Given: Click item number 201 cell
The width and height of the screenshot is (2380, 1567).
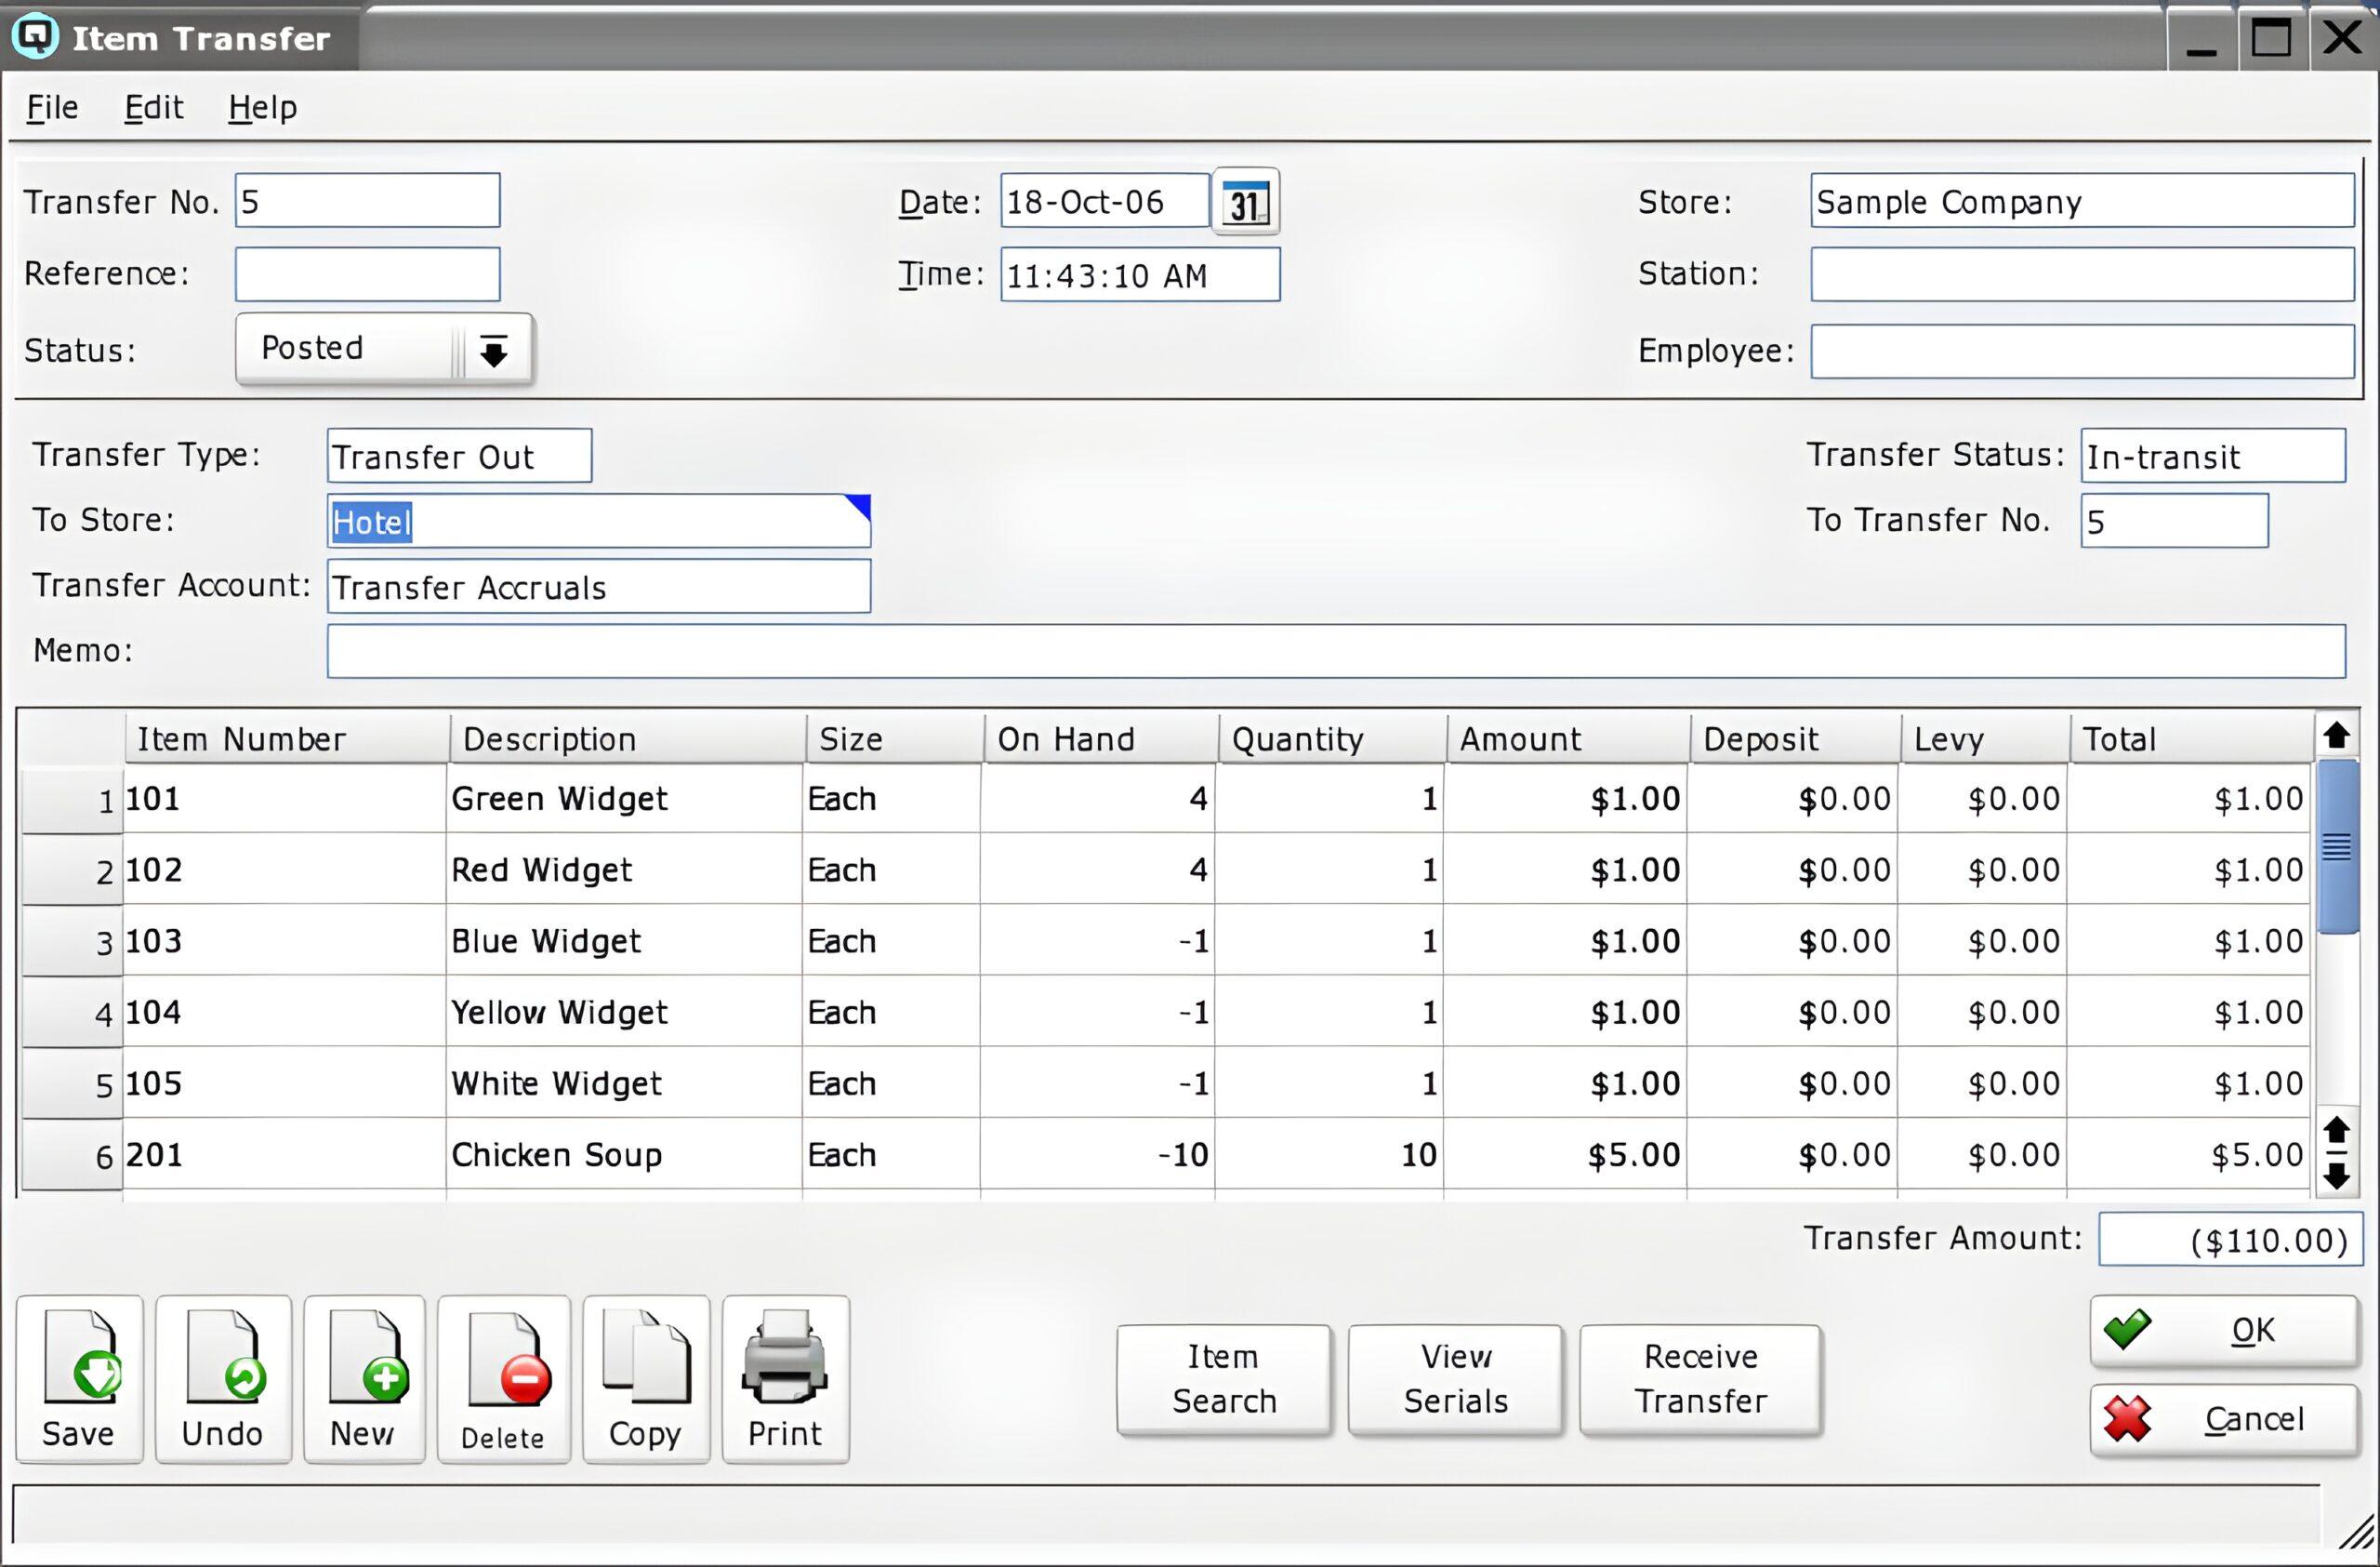Looking at the screenshot, I should tap(284, 1155).
